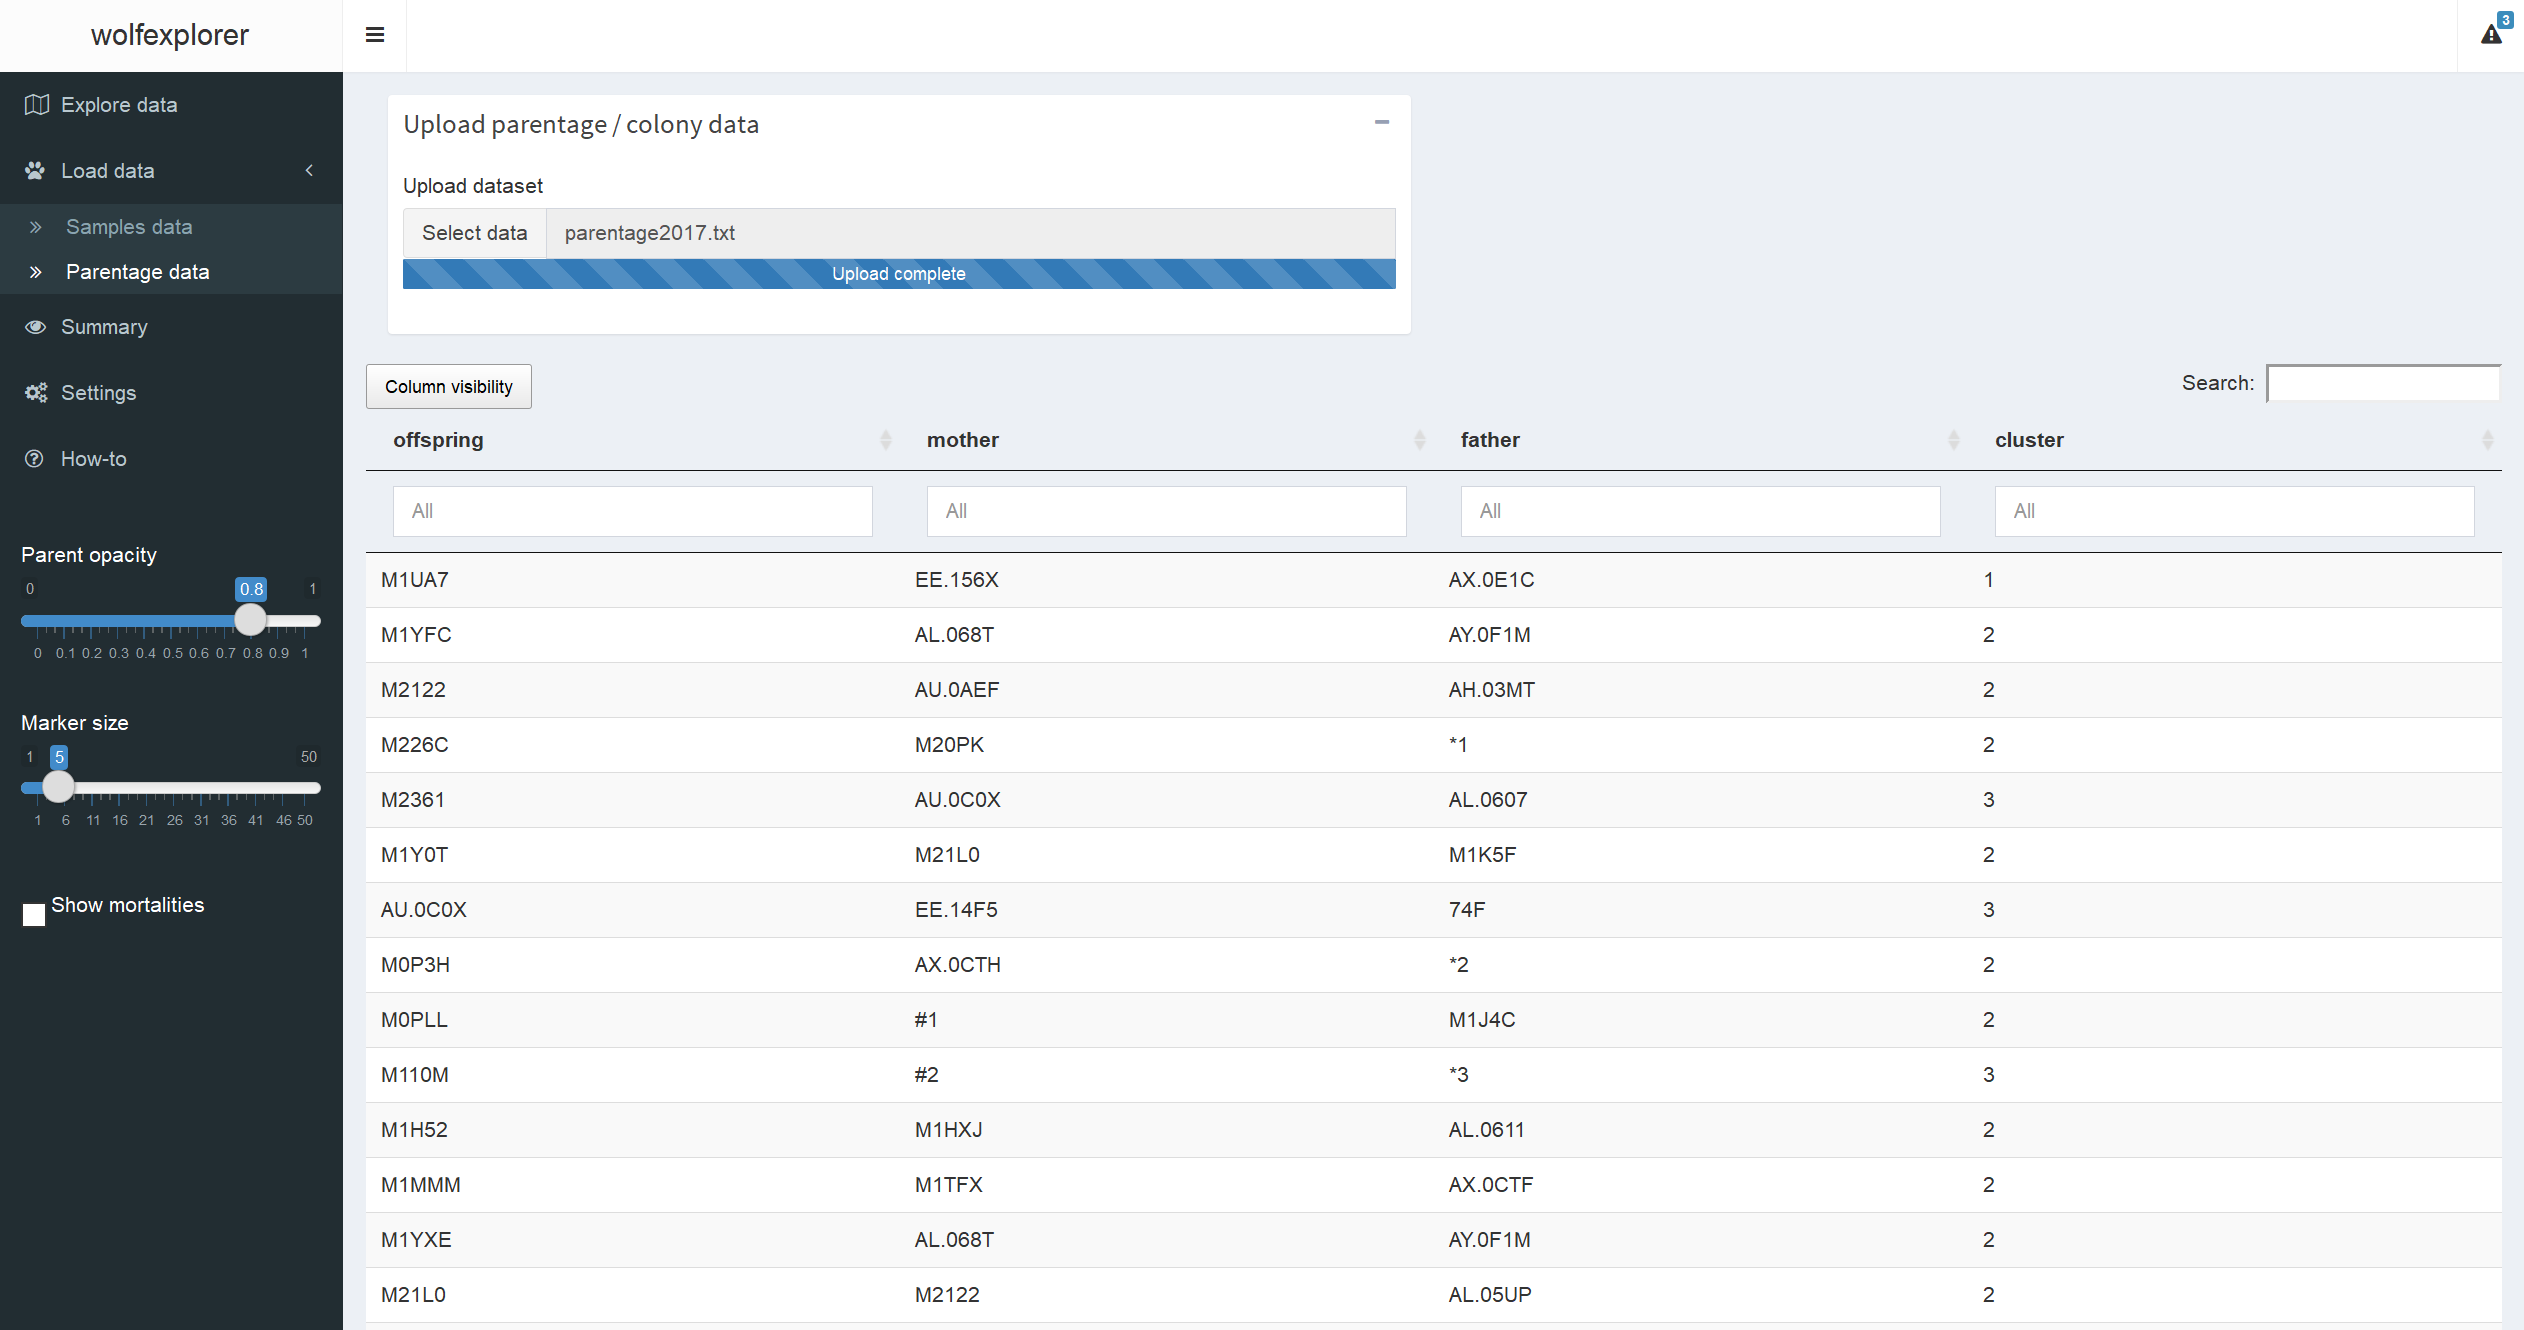
Task: Open the cluster column filter box
Action: pyautogui.click(x=2234, y=511)
